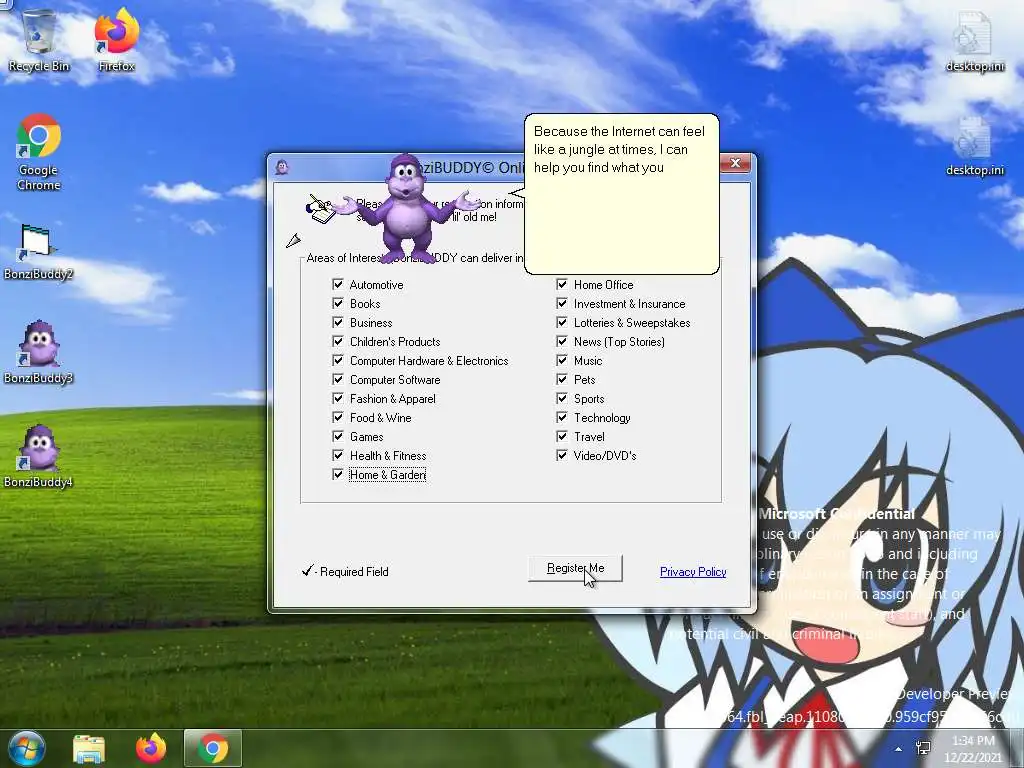Select the Google Chrome desktop shortcut
The image size is (1024, 768).
point(39,152)
